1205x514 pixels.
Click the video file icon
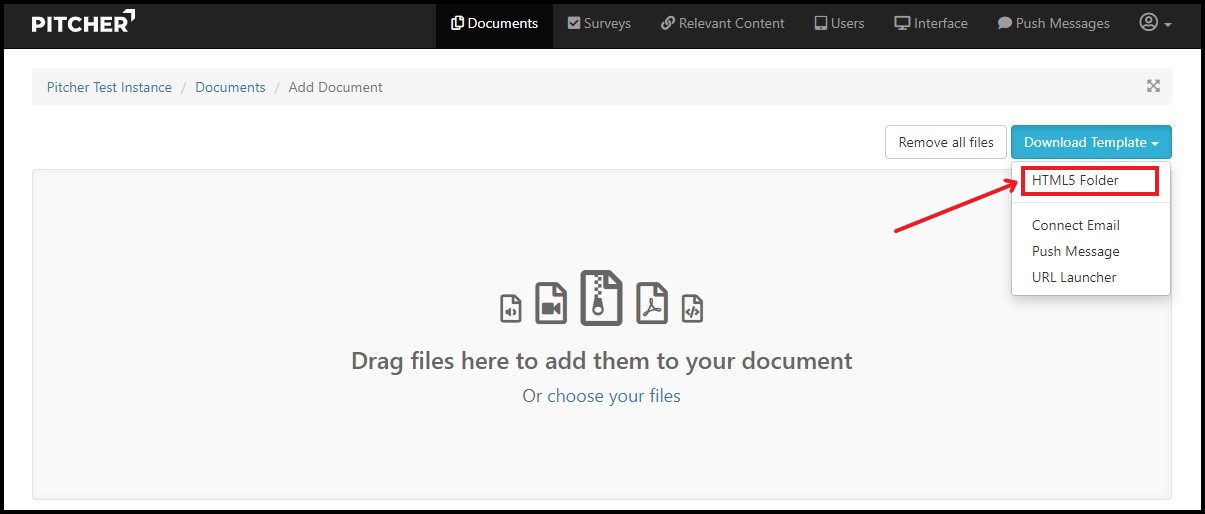pyautogui.click(x=550, y=303)
